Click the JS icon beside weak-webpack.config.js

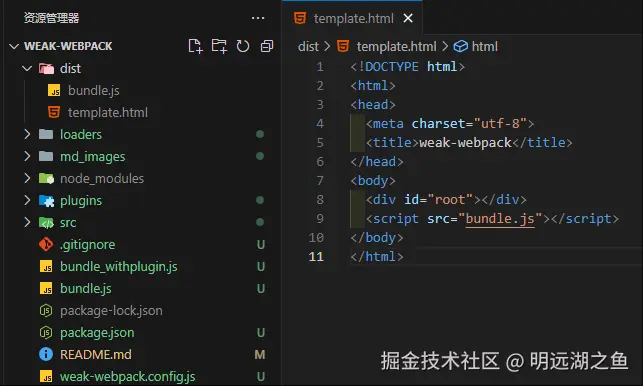pos(46,377)
